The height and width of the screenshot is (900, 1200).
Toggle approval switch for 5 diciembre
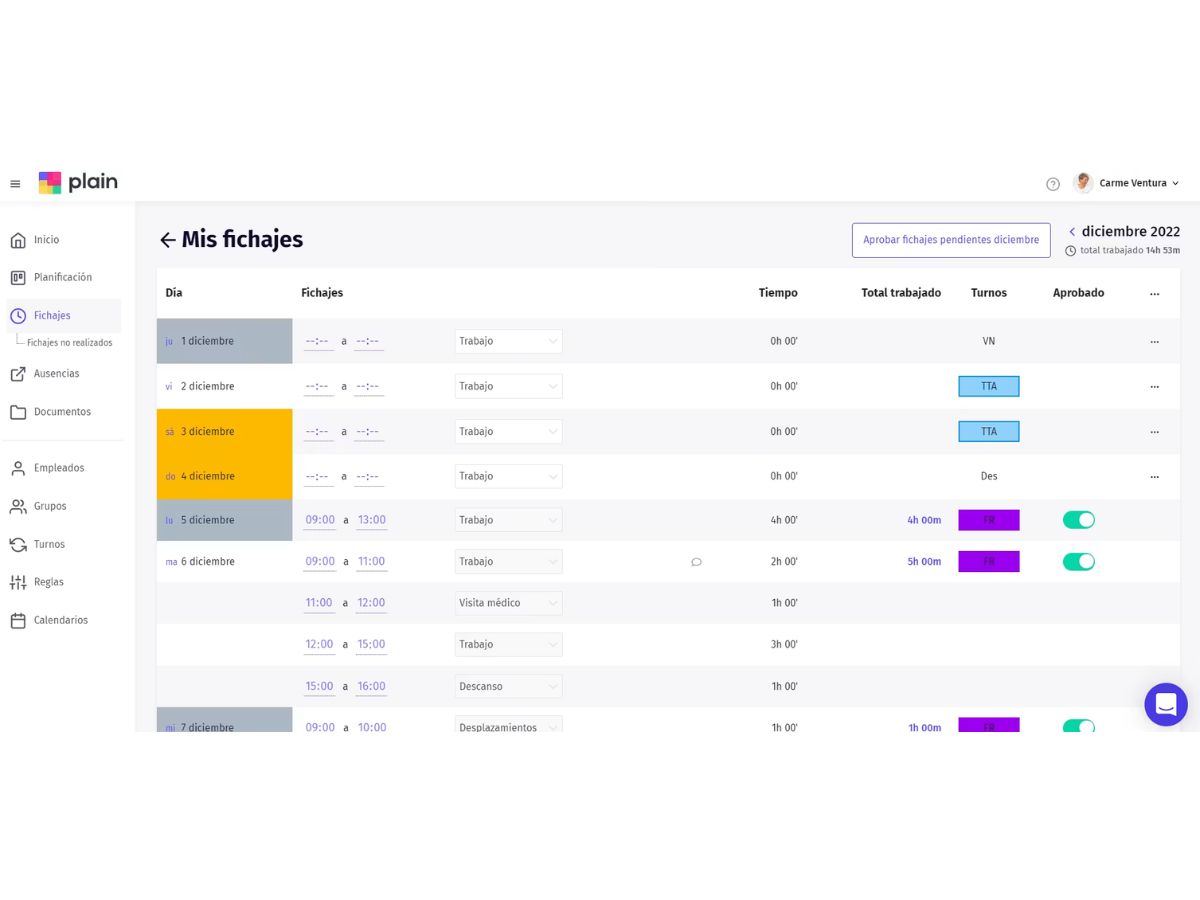1079,520
